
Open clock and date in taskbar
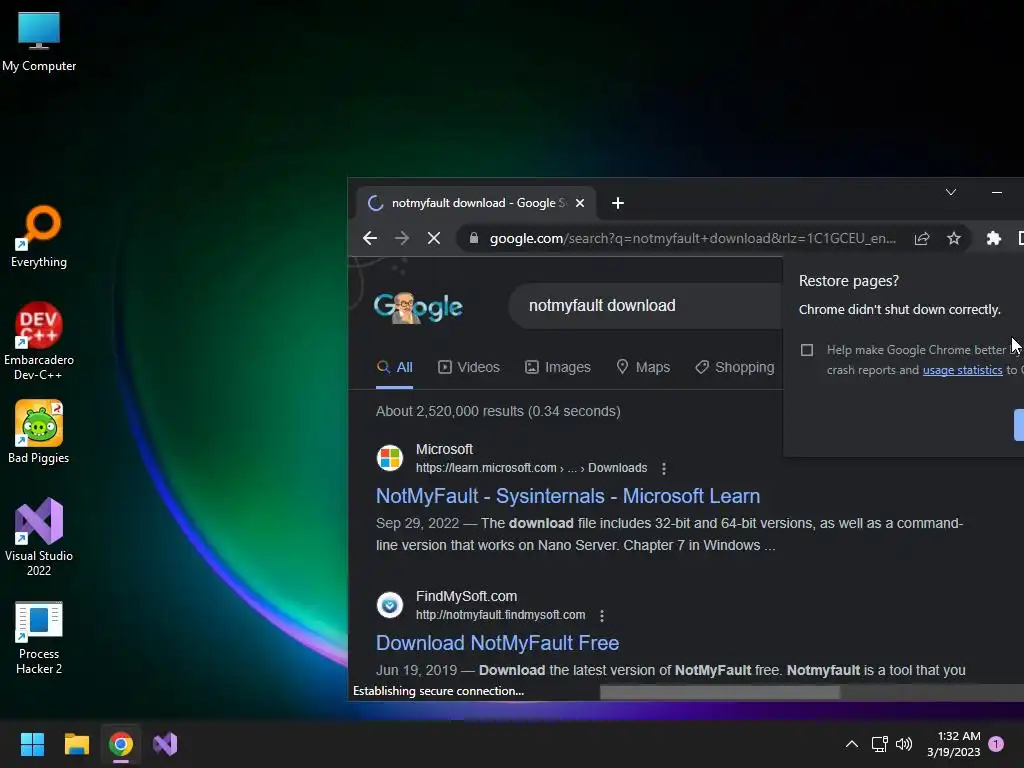(x=953, y=744)
